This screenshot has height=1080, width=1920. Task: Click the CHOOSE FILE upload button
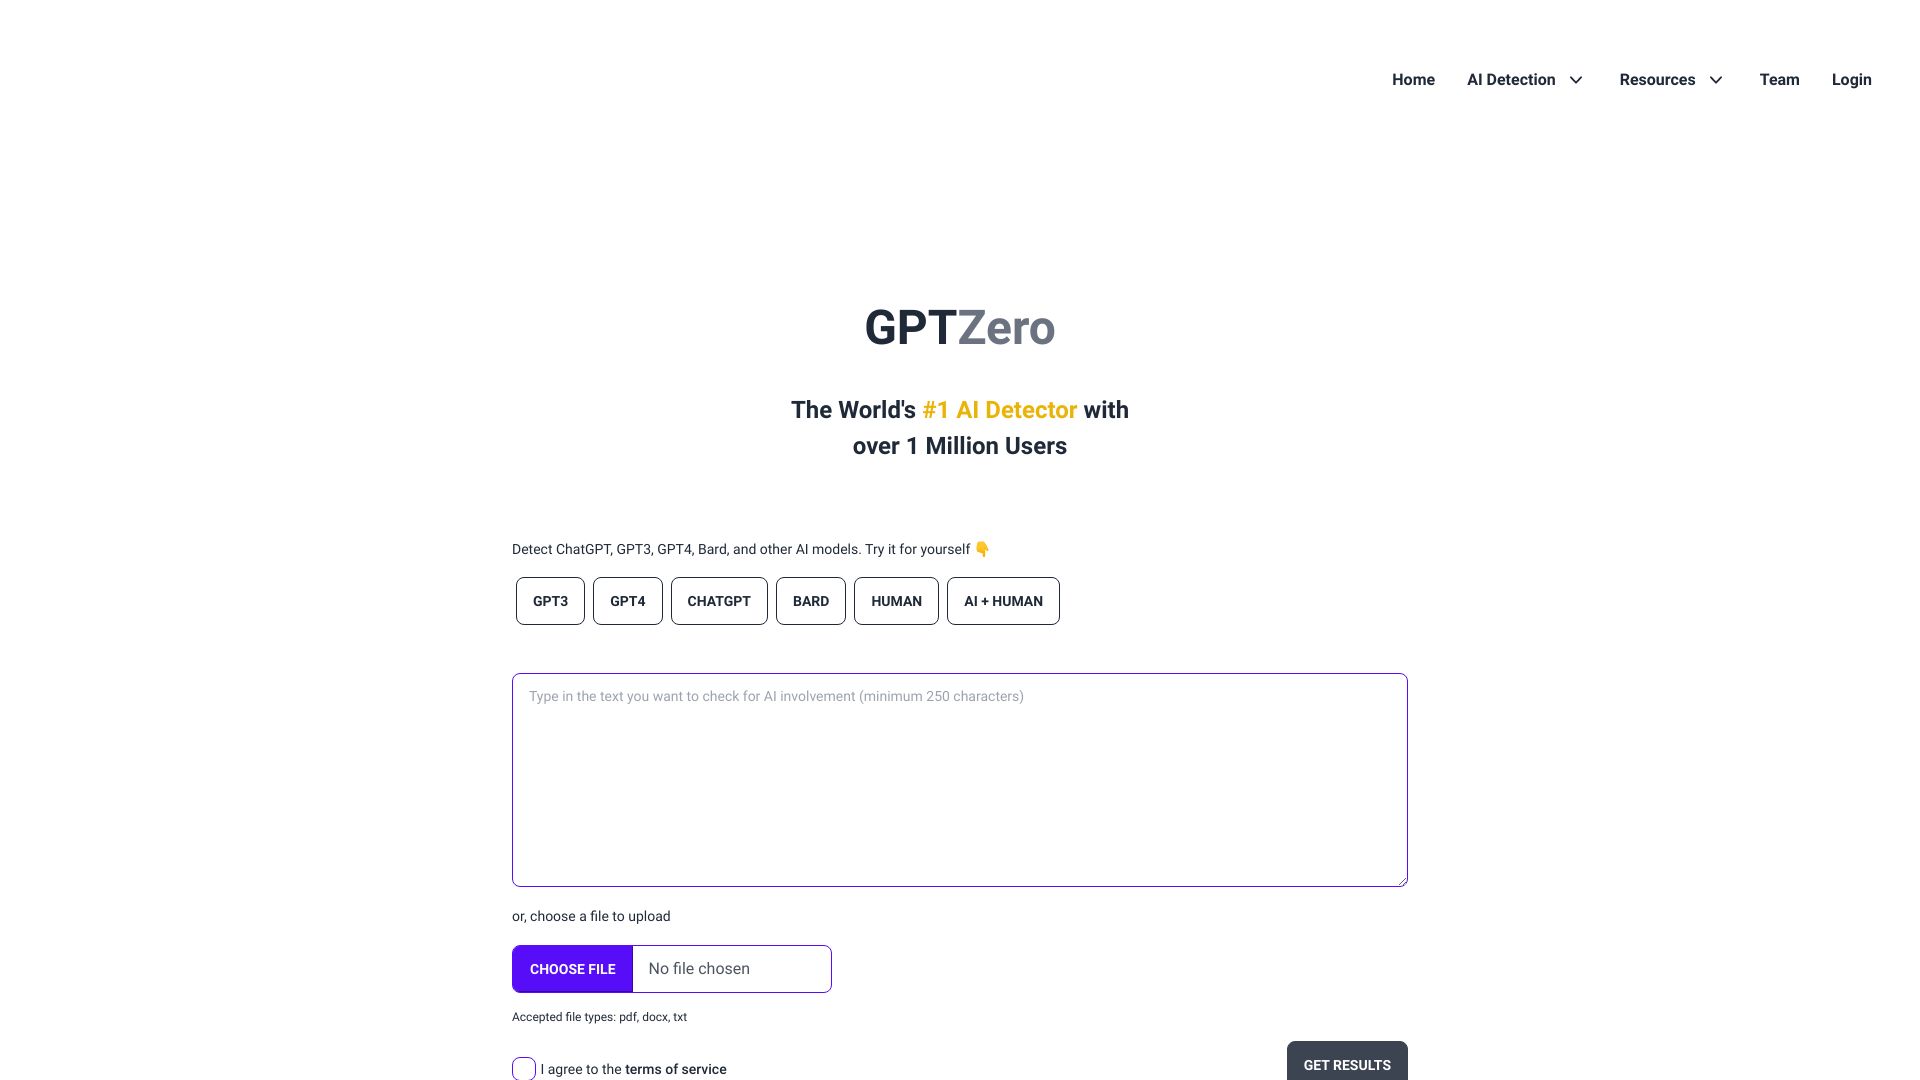571,967
